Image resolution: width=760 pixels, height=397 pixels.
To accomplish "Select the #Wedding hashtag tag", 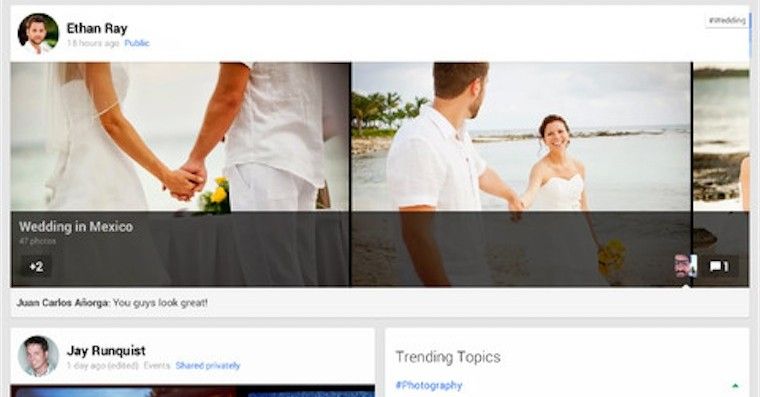I will pos(727,20).
